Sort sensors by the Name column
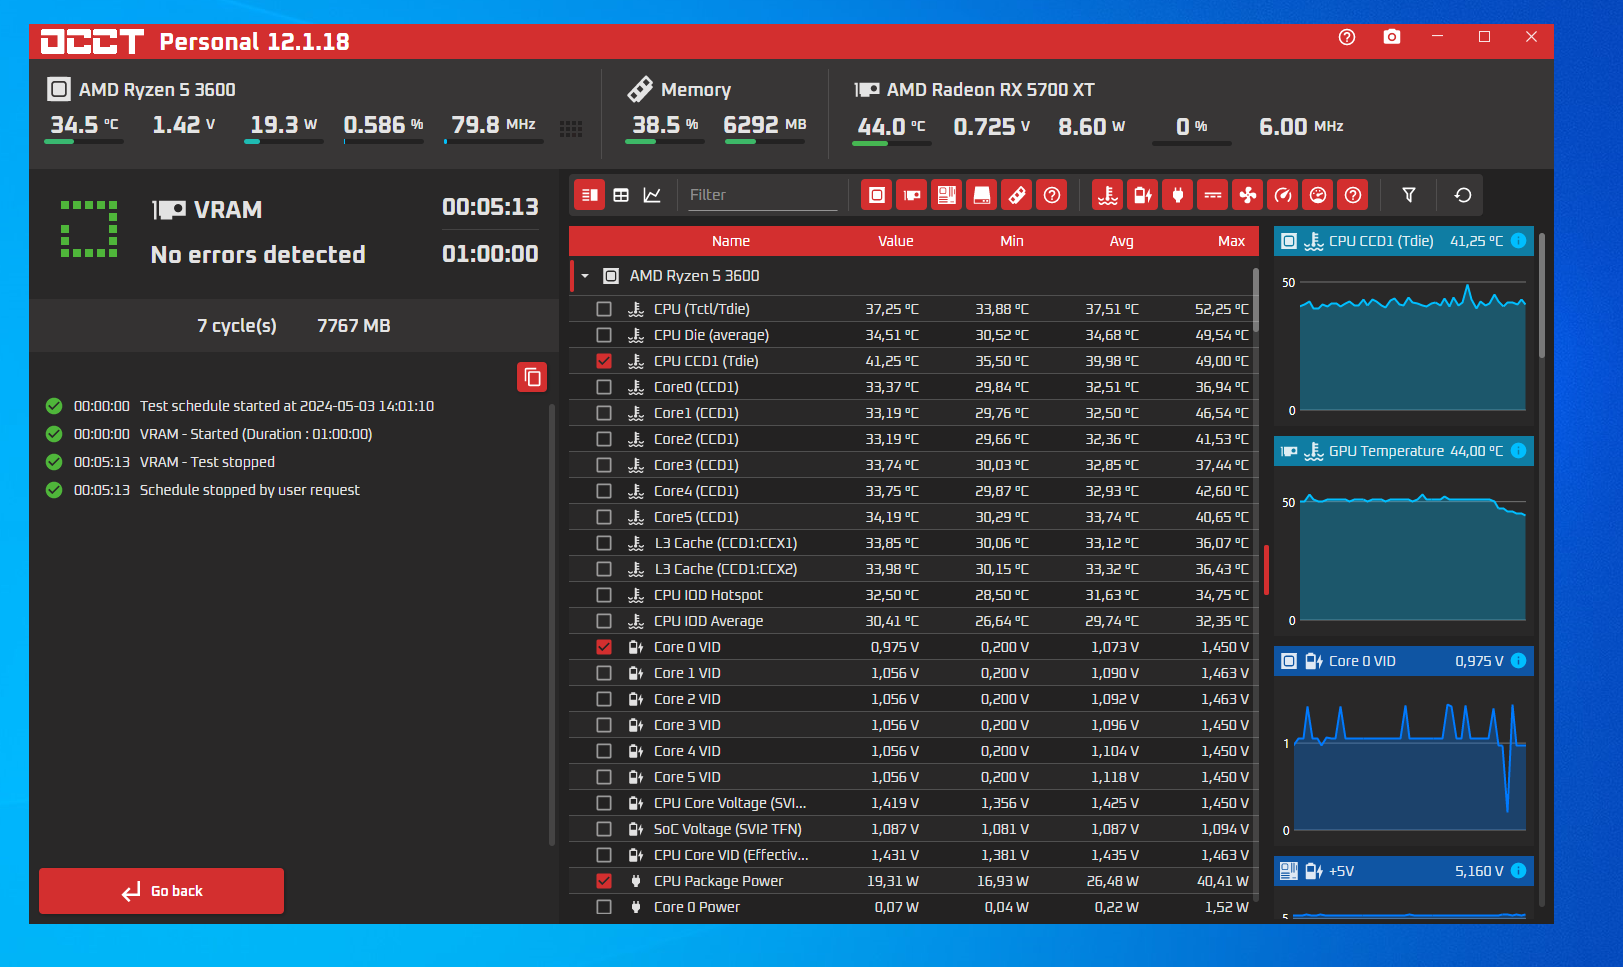Image resolution: width=1623 pixels, height=967 pixels. coord(731,241)
